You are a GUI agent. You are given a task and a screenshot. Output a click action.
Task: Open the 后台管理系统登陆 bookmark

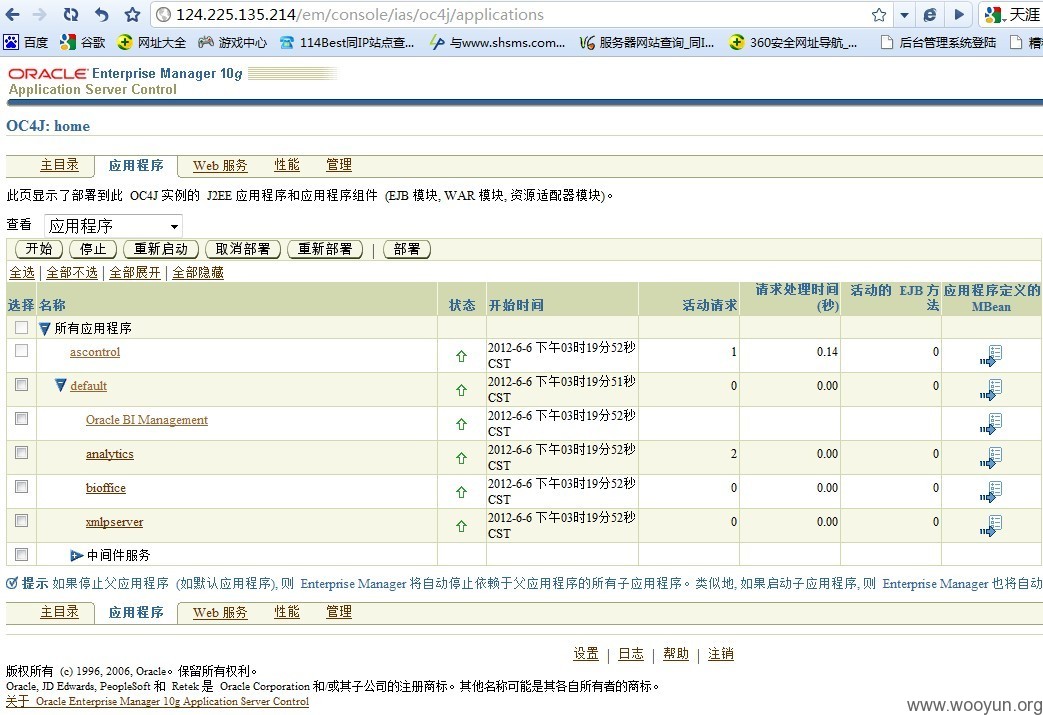[938, 43]
